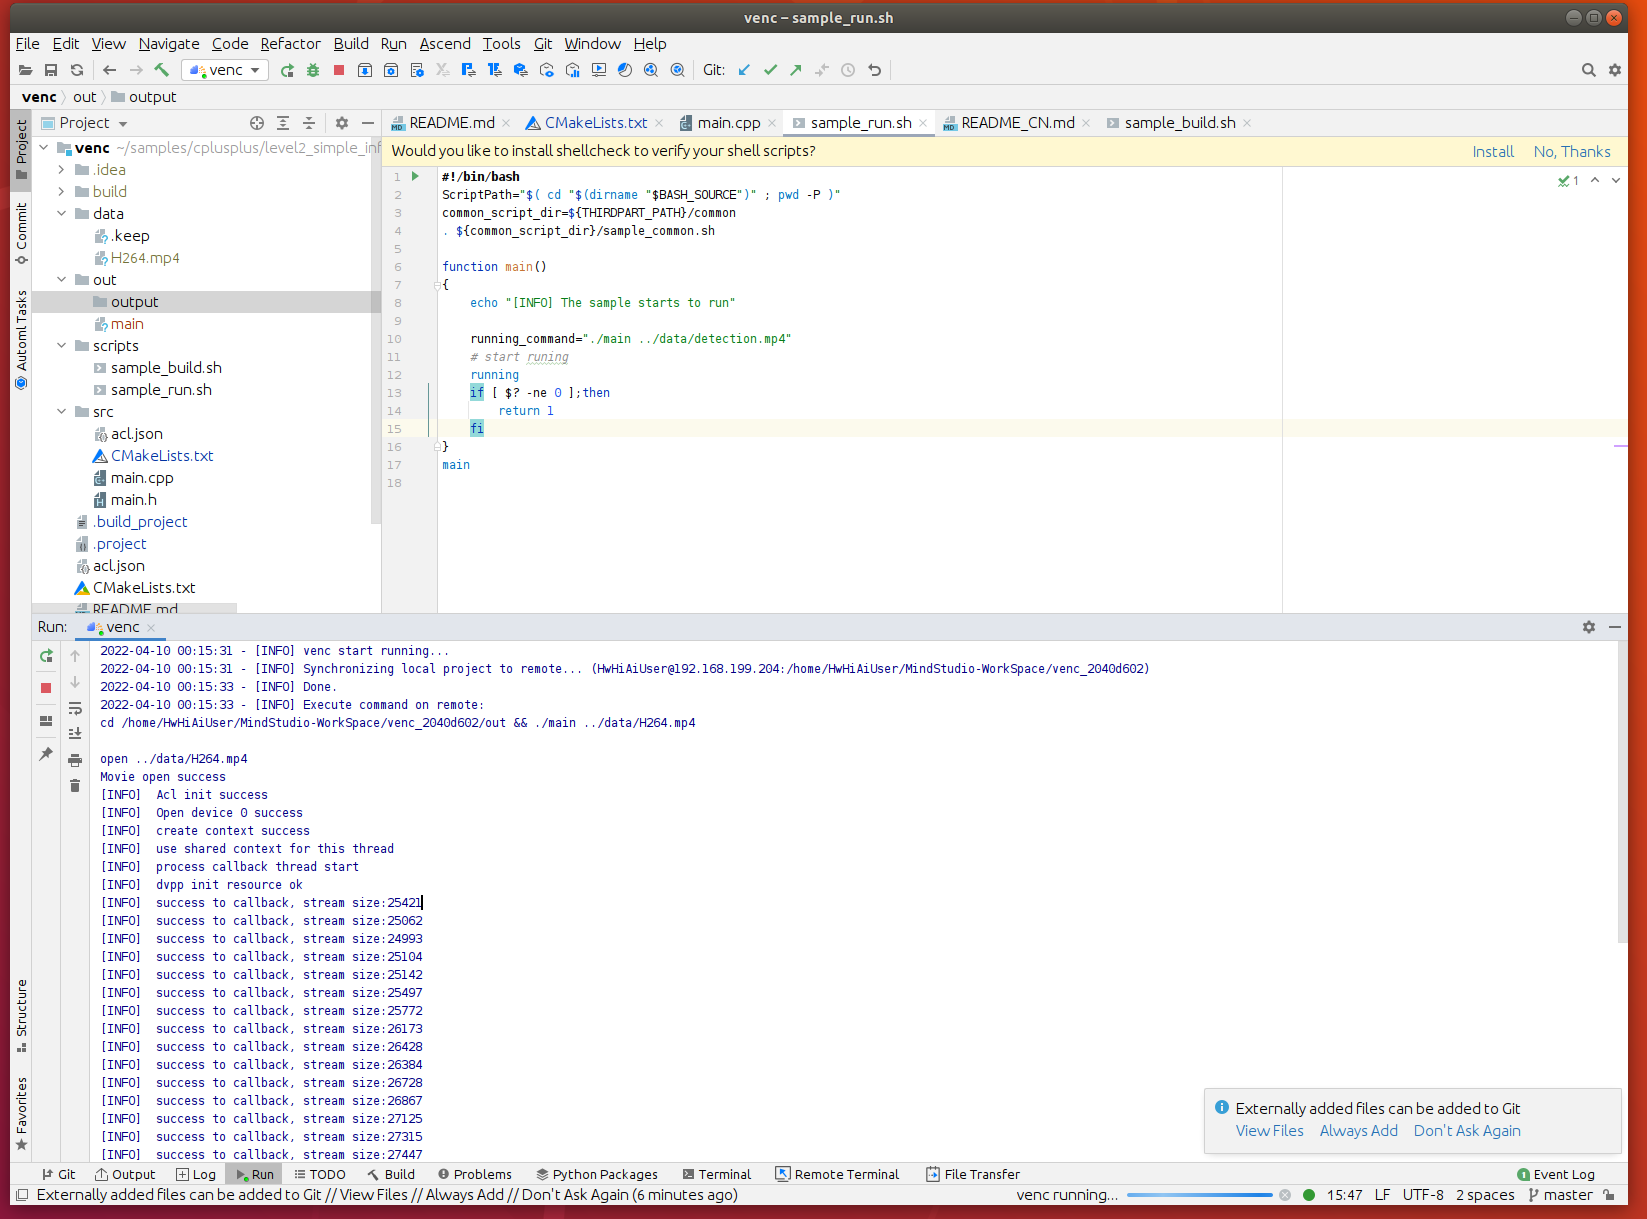The height and width of the screenshot is (1219, 1647).
Task: Click the venc running progress bar
Action: coord(1199,1195)
